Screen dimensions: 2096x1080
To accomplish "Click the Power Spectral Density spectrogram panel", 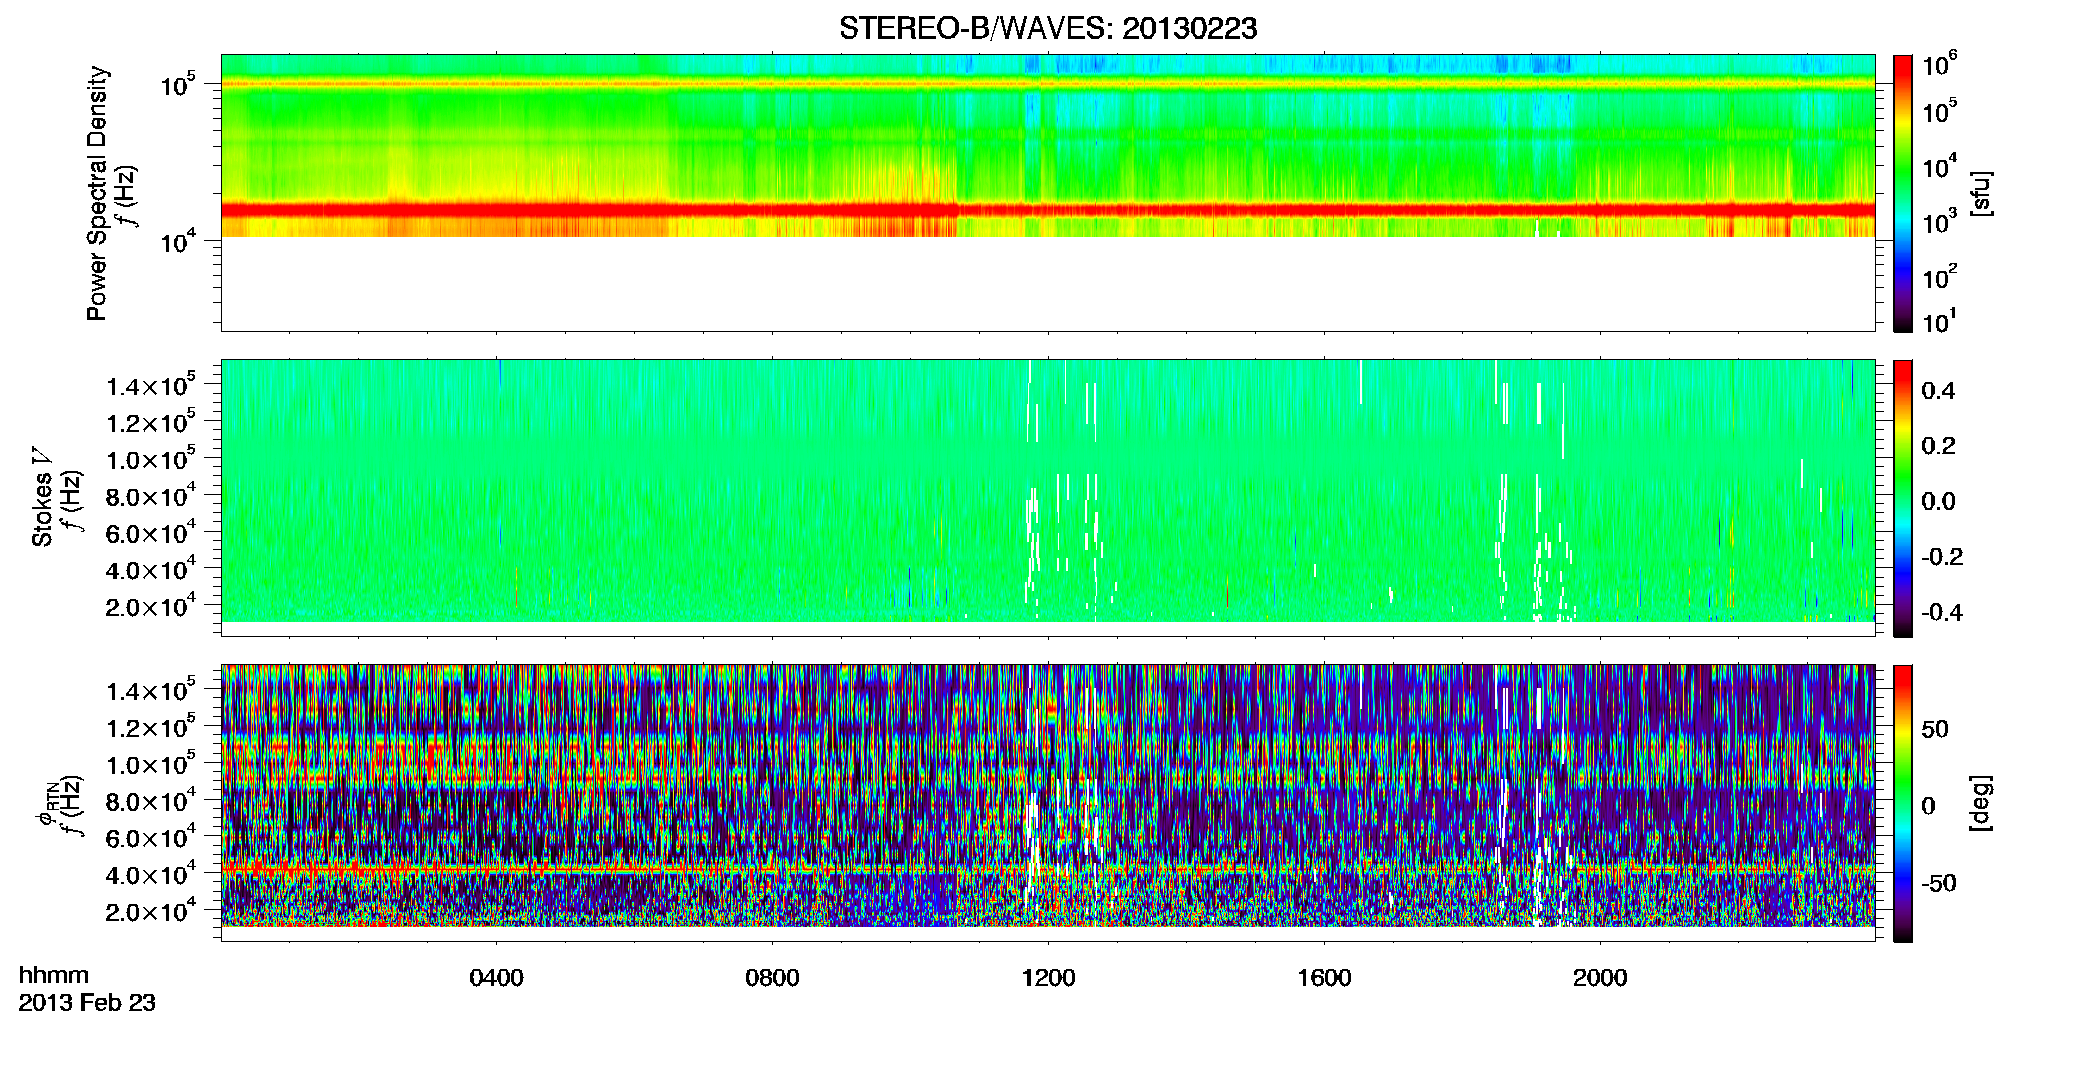I will (1048, 193).
